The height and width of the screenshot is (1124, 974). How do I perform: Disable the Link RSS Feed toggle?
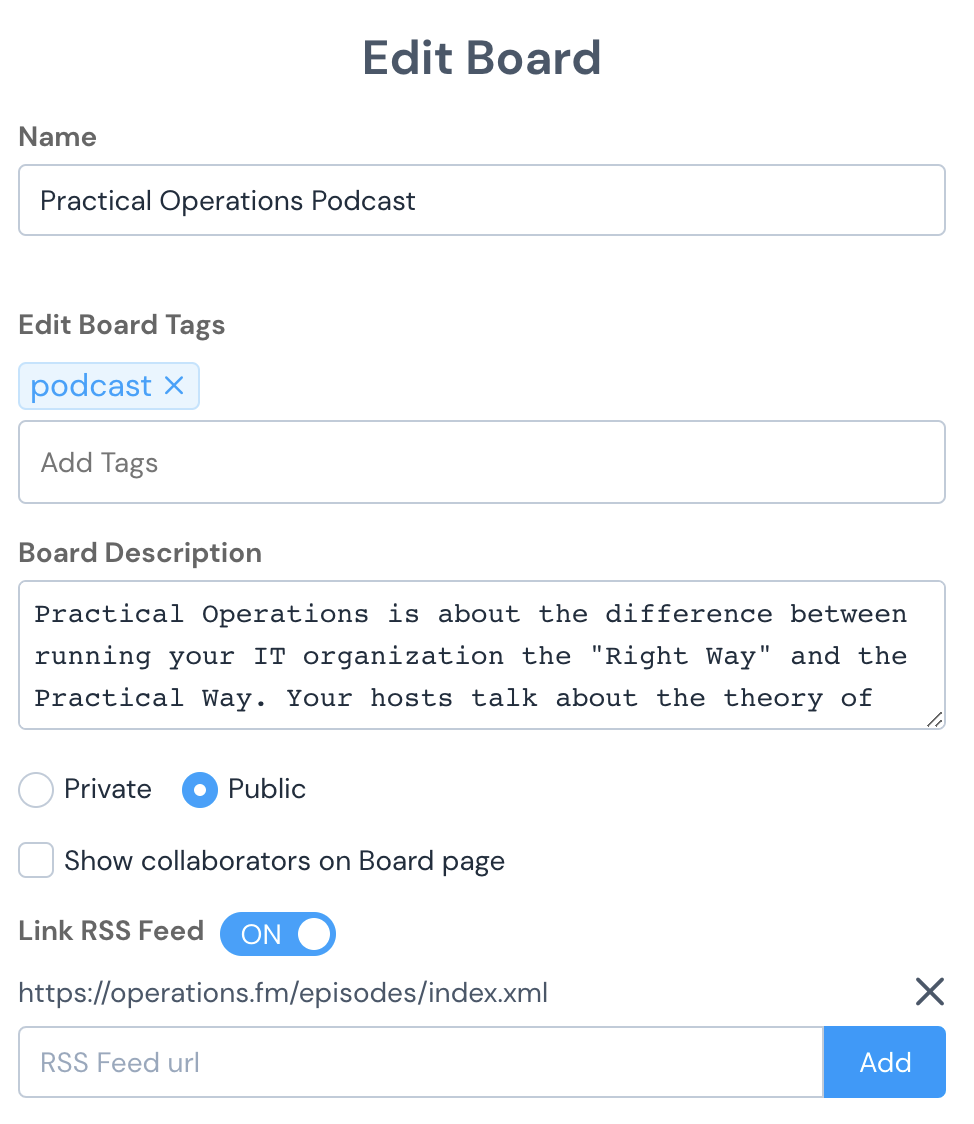tap(278, 933)
